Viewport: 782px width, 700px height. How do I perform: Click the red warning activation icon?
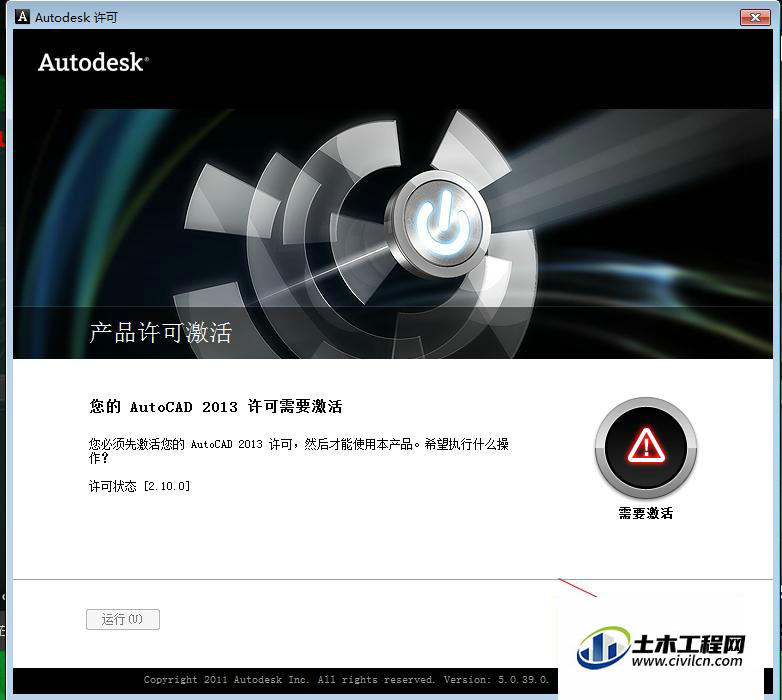pos(646,447)
